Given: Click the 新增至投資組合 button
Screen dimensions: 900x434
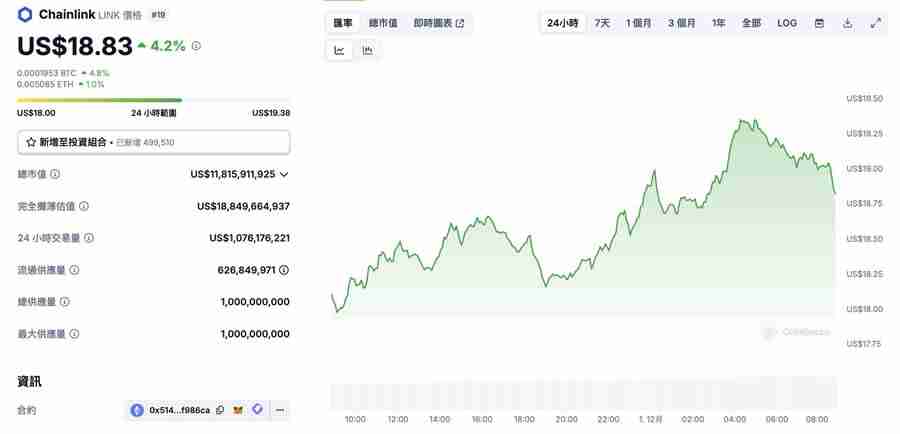Looking at the screenshot, I should [154, 143].
